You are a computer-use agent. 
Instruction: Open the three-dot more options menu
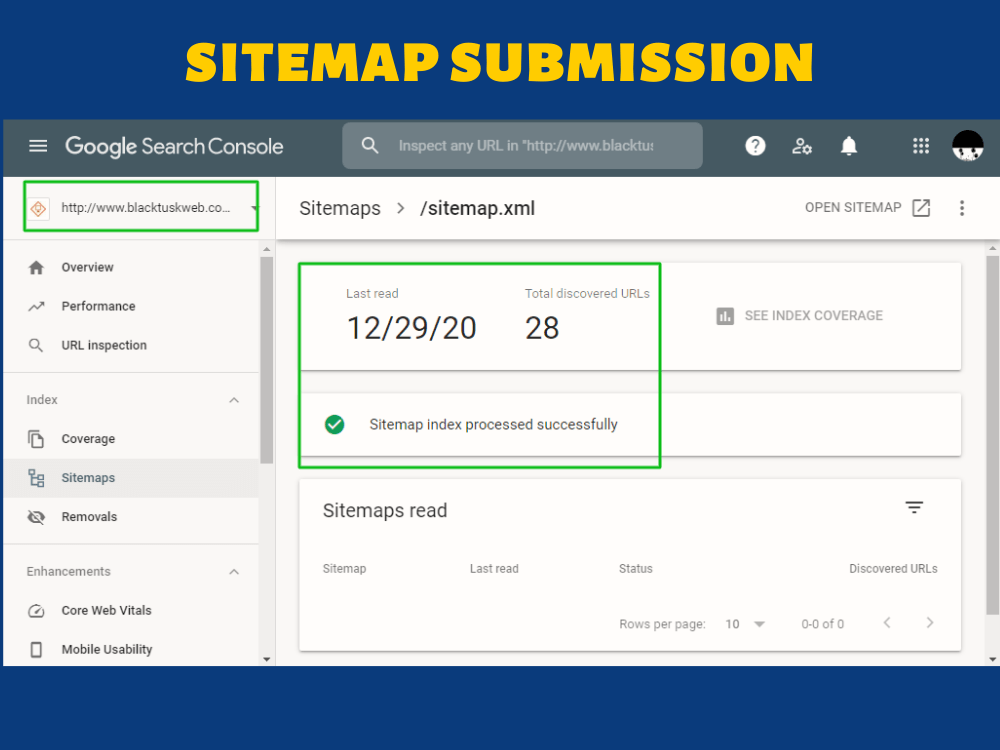(x=962, y=208)
